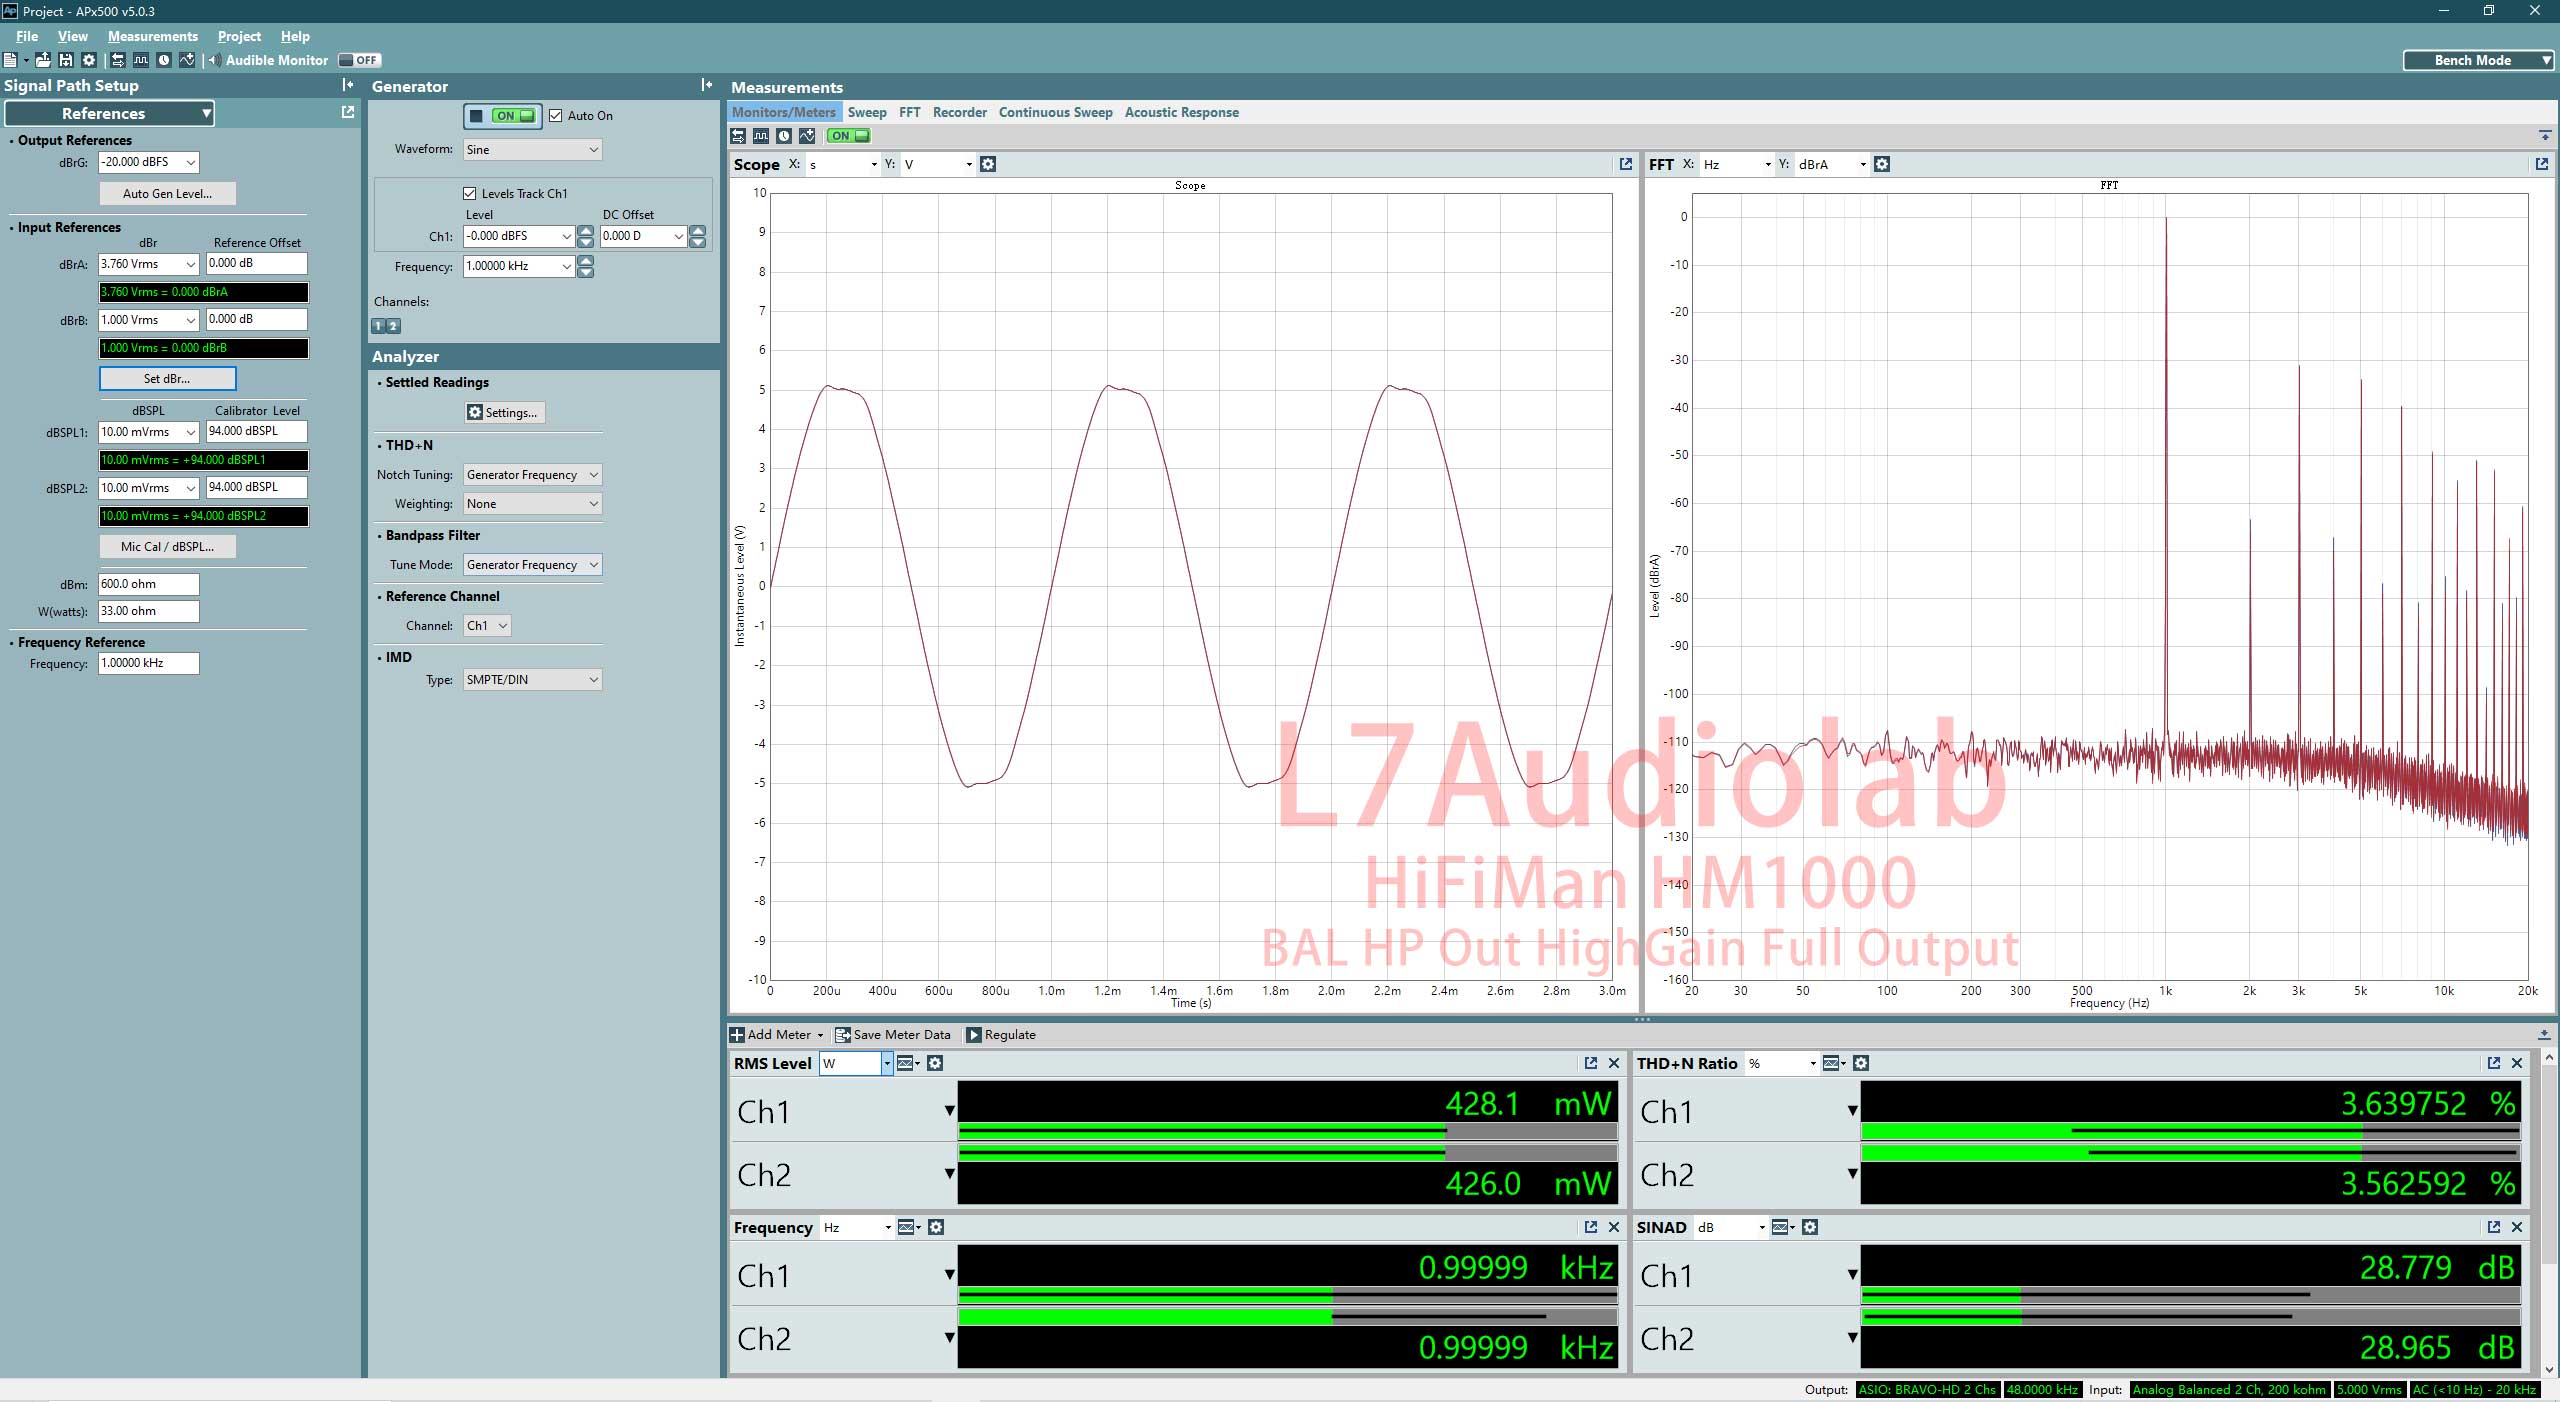Switch to the Continuous Sweep tab
Screen dimensions: 2560x1402
point(1055,112)
